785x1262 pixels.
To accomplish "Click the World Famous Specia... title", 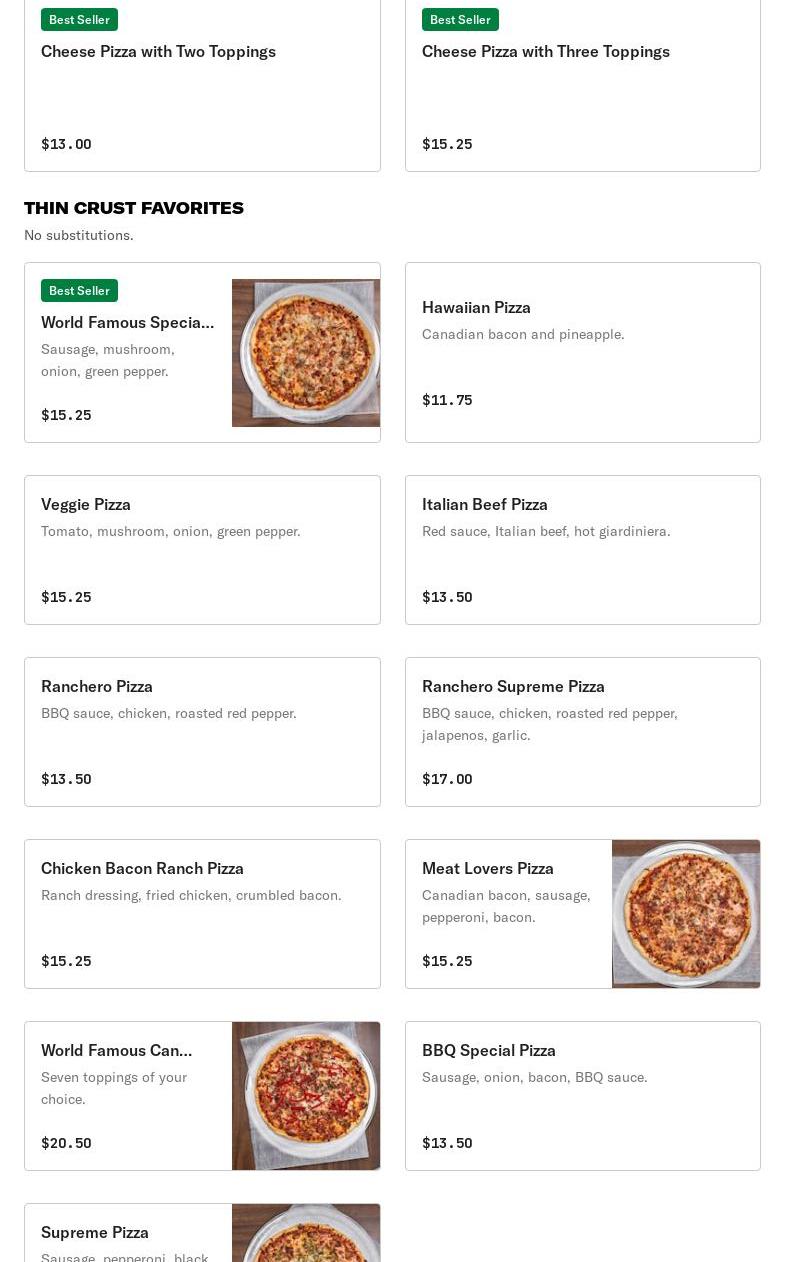I will pyautogui.click(x=128, y=322).
